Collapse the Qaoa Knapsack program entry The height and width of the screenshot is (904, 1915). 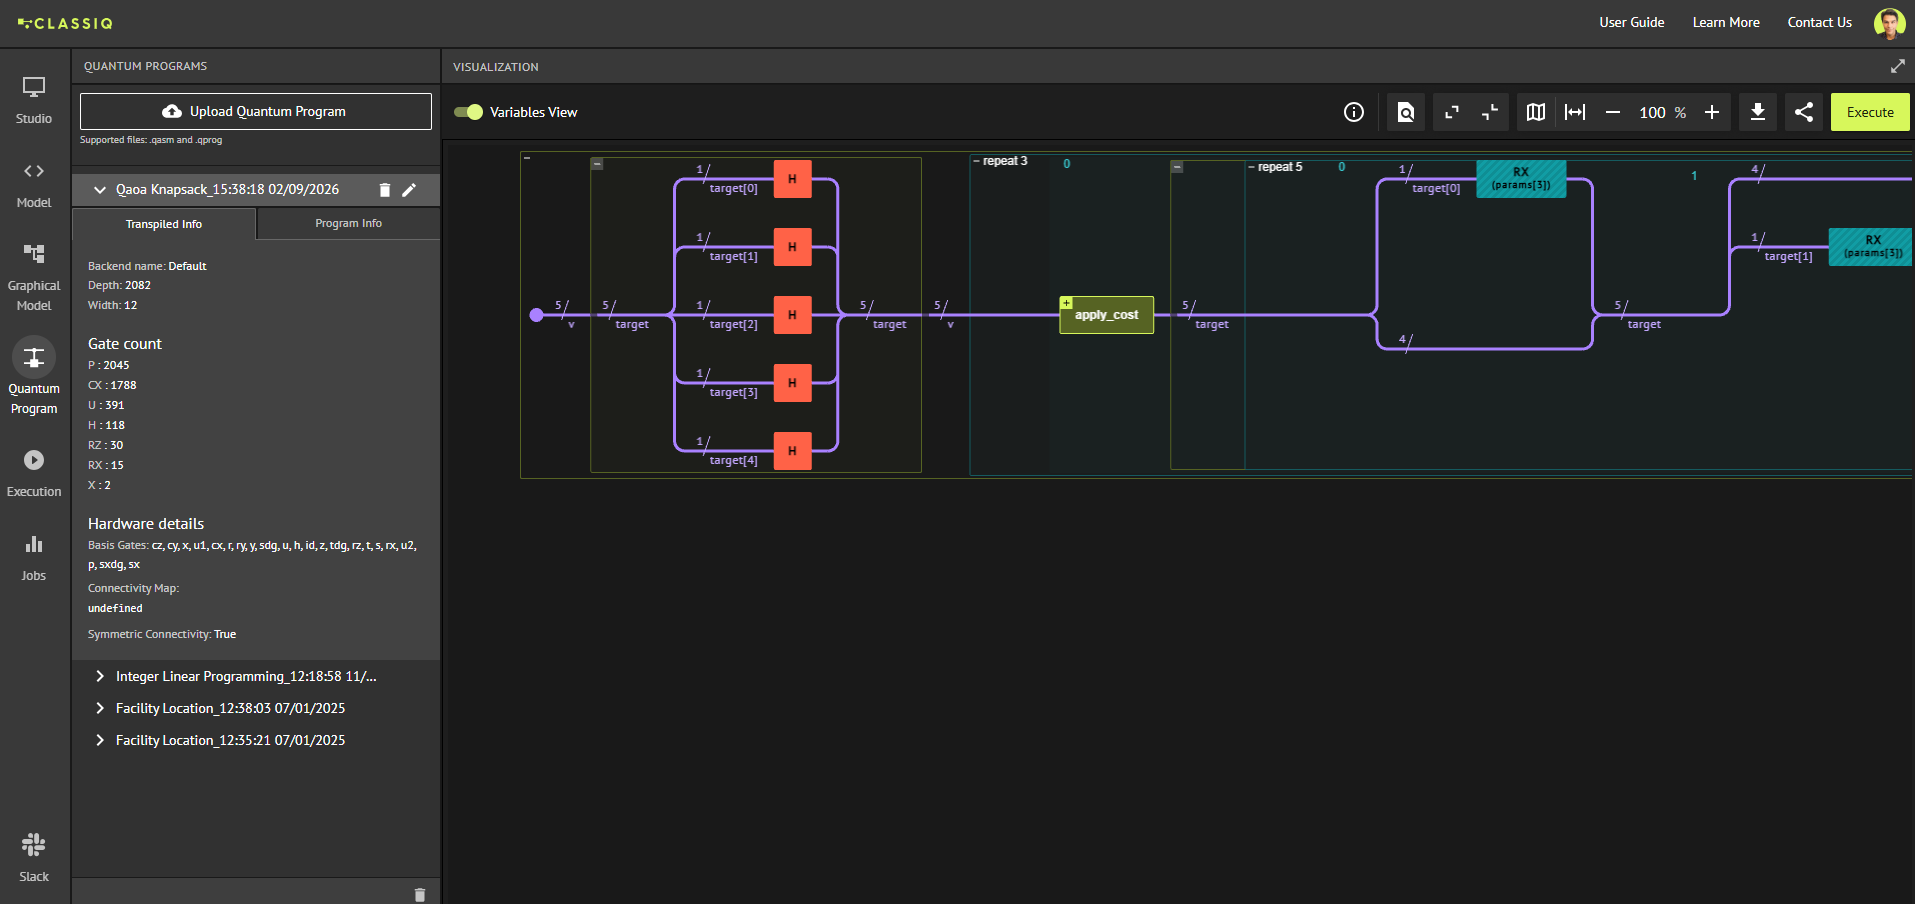pyautogui.click(x=99, y=189)
